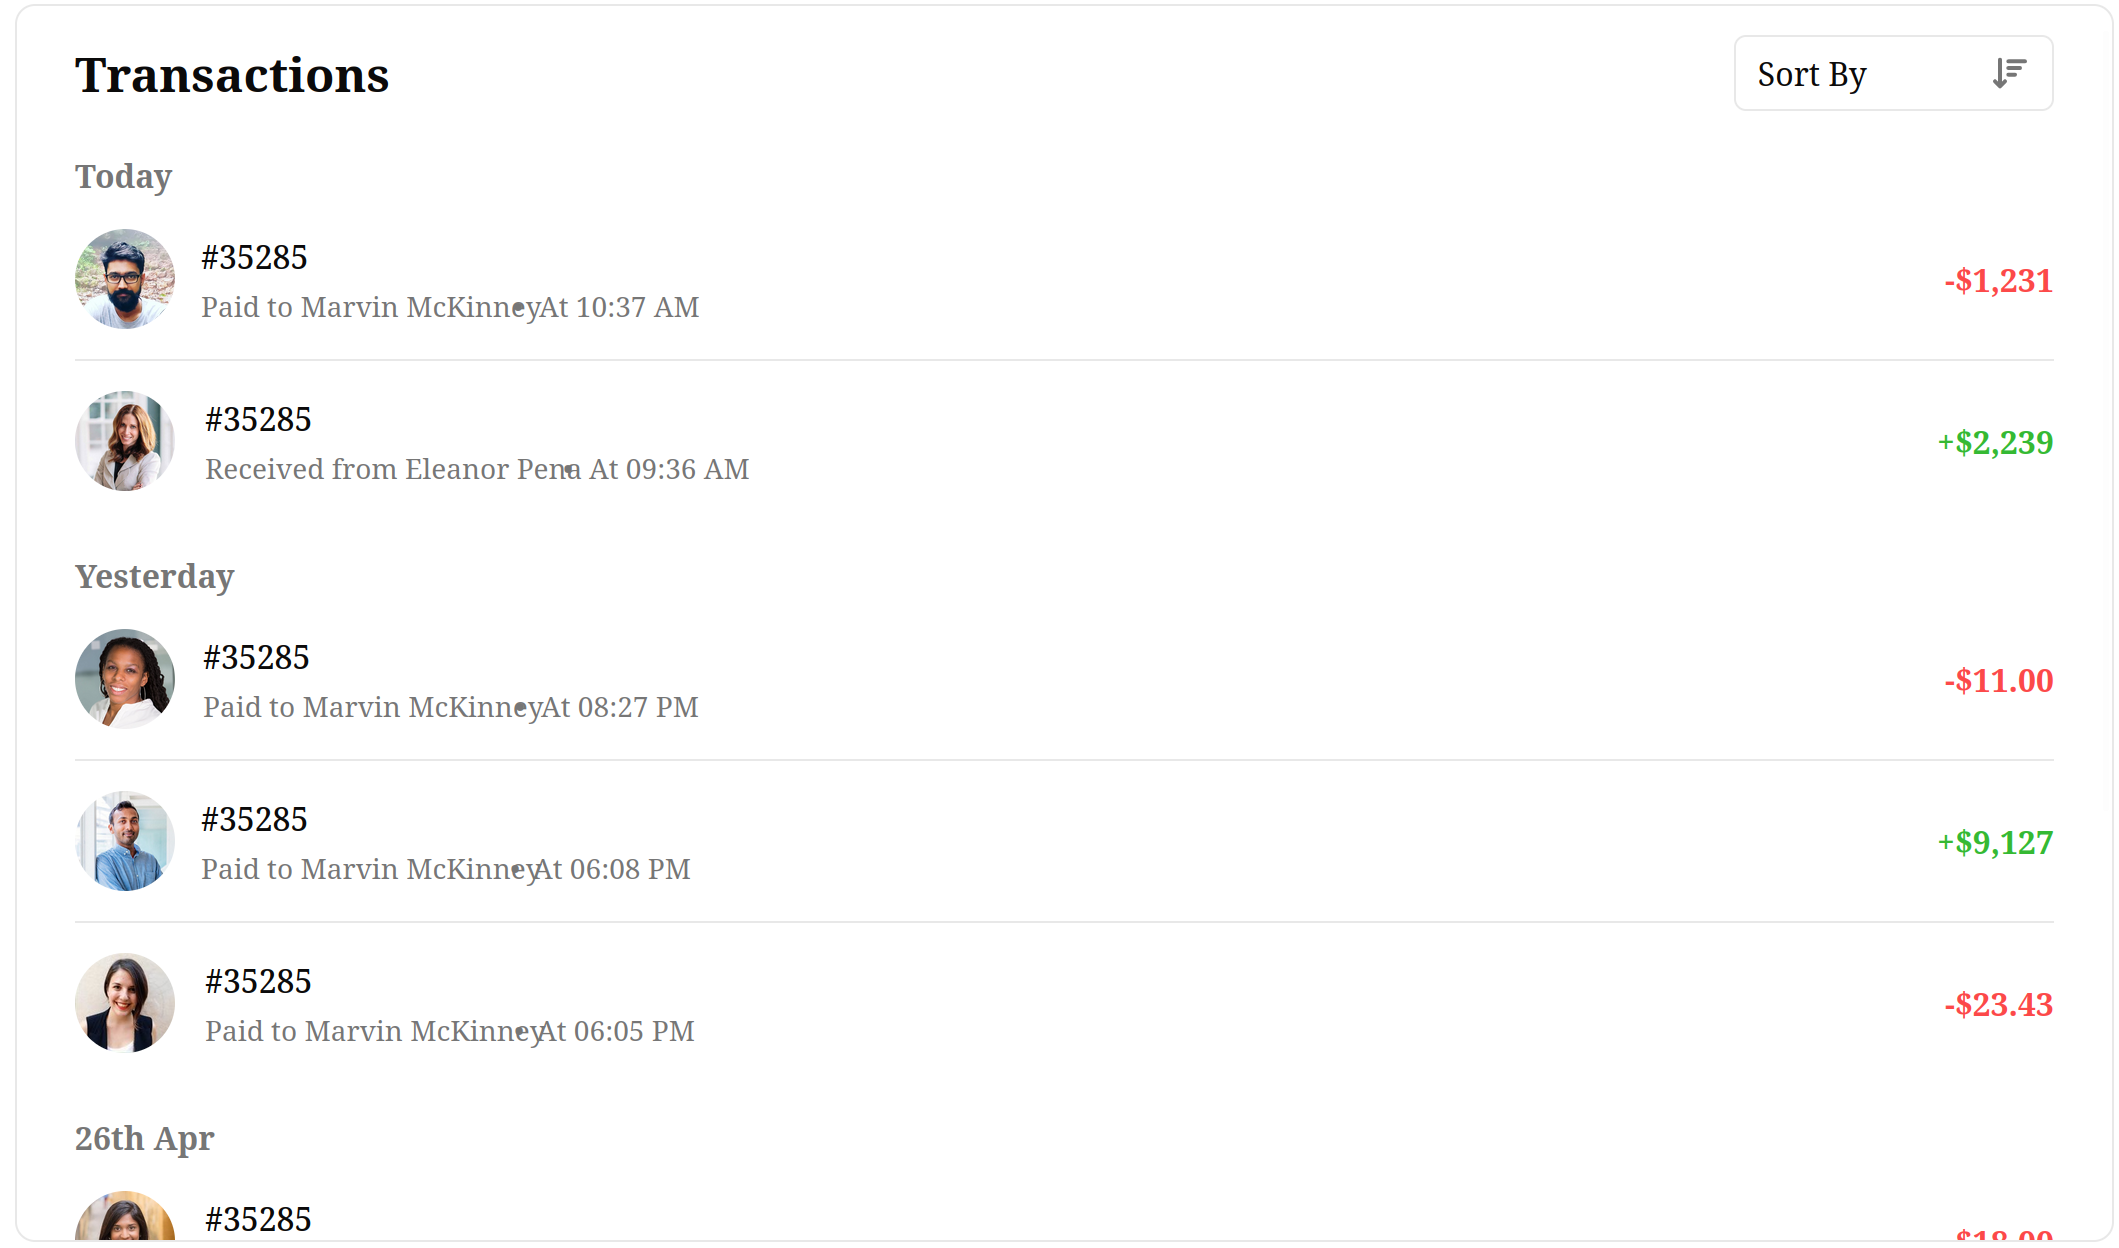Click the avatar under 26th Apr

[x=125, y=1216]
